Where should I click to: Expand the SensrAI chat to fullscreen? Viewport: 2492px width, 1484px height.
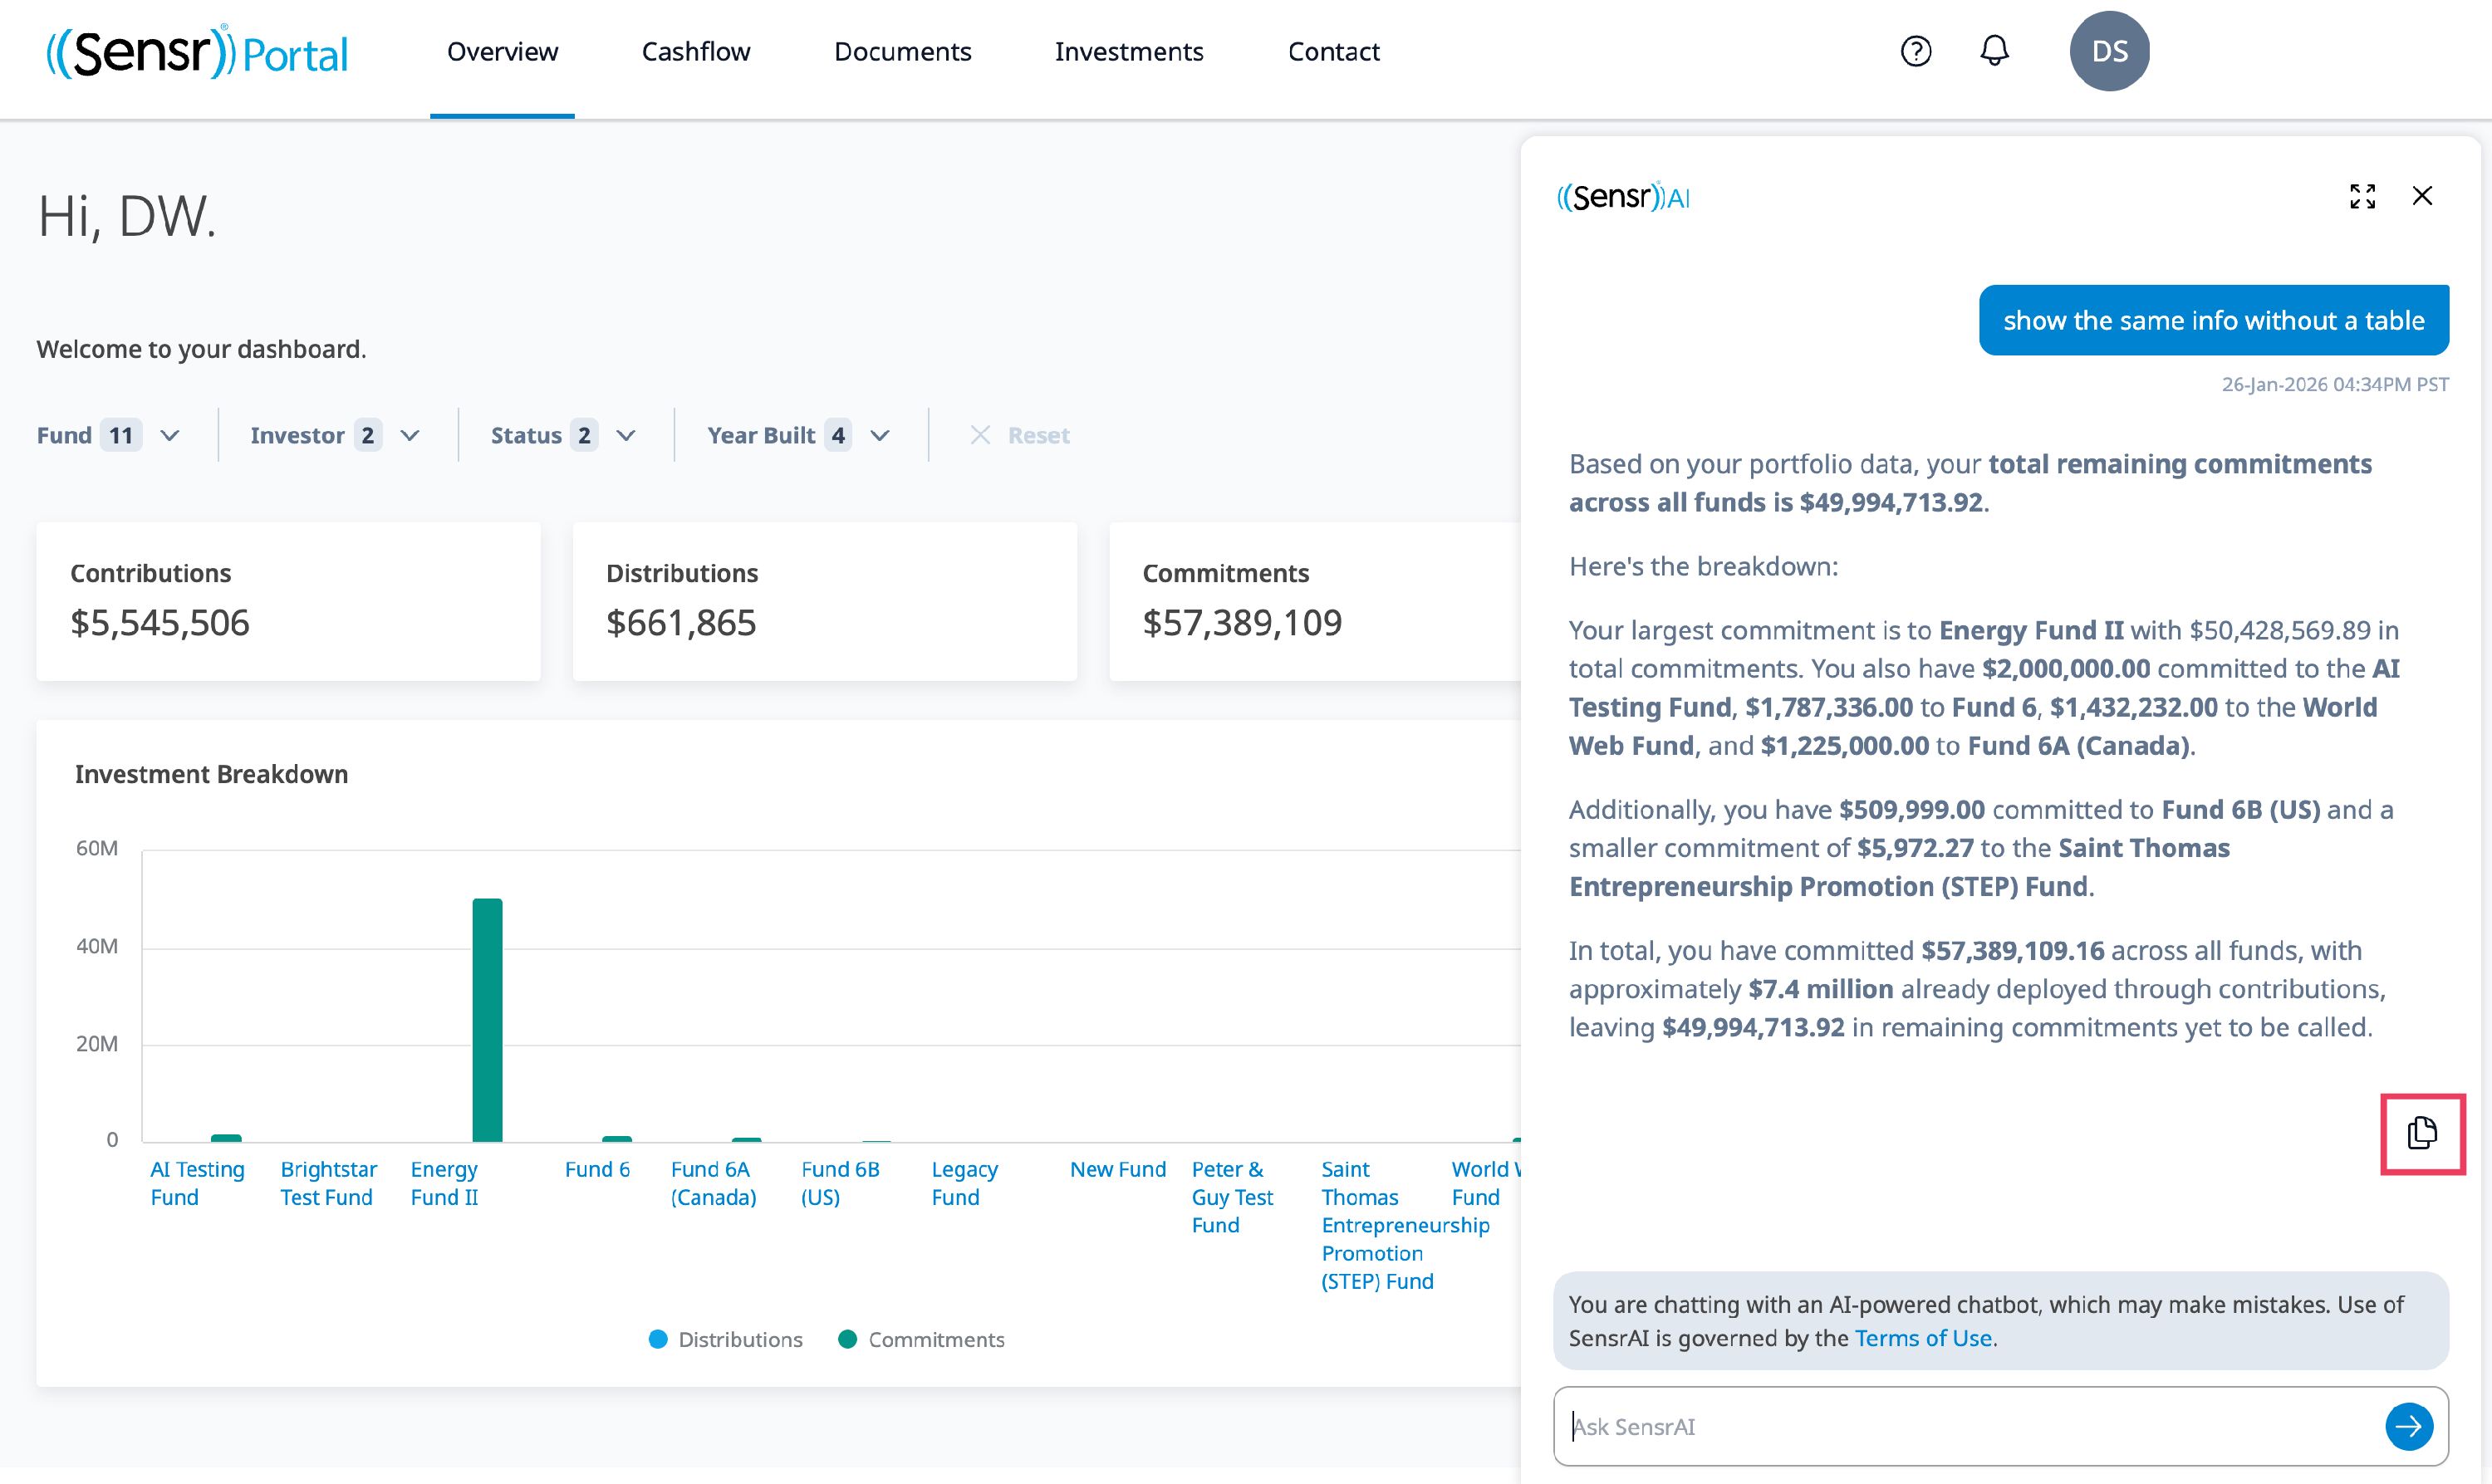2362,196
